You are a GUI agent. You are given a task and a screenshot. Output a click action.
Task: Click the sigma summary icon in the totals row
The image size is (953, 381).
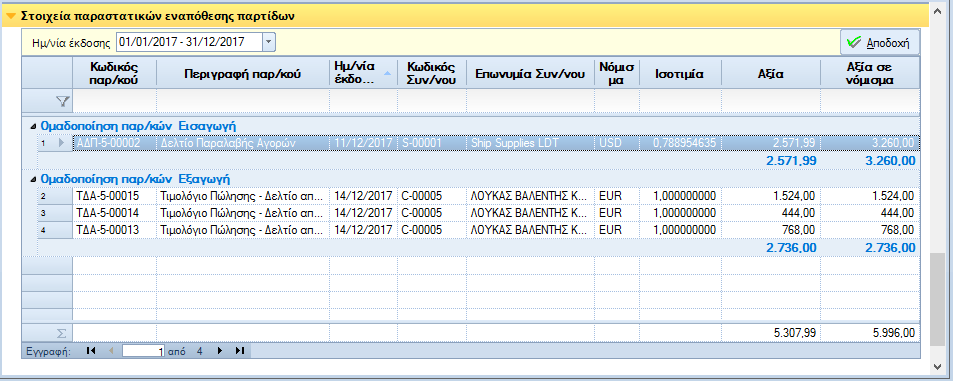[61, 333]
